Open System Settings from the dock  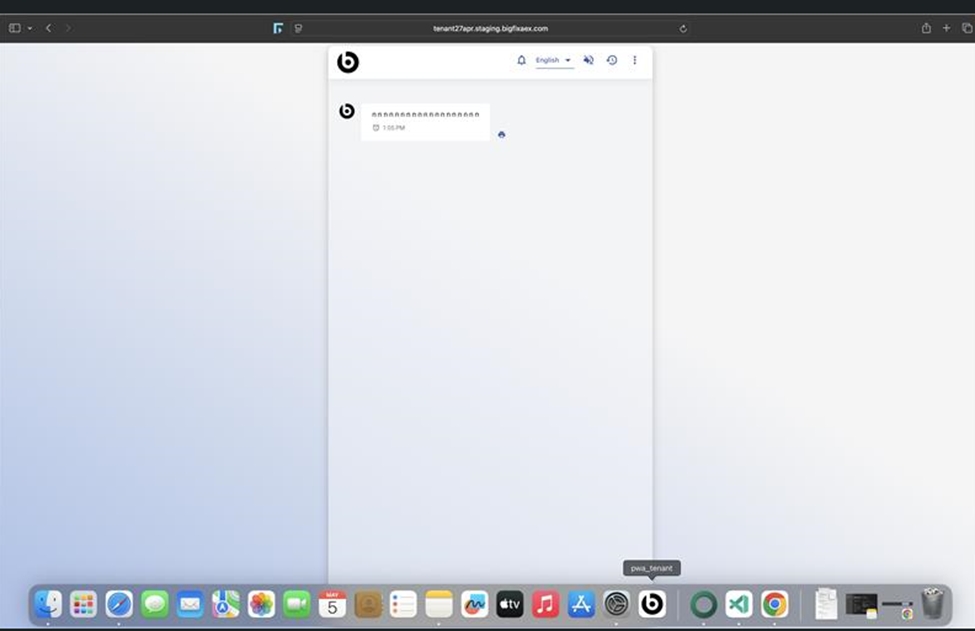click(616, 604)
